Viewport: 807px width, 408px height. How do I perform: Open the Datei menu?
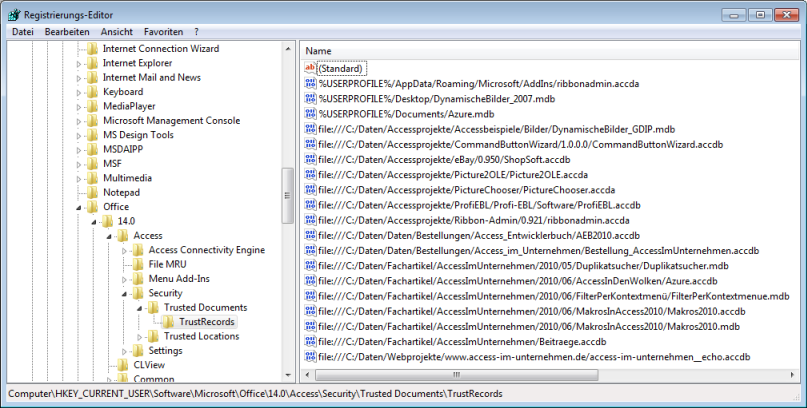click(22, 32)
